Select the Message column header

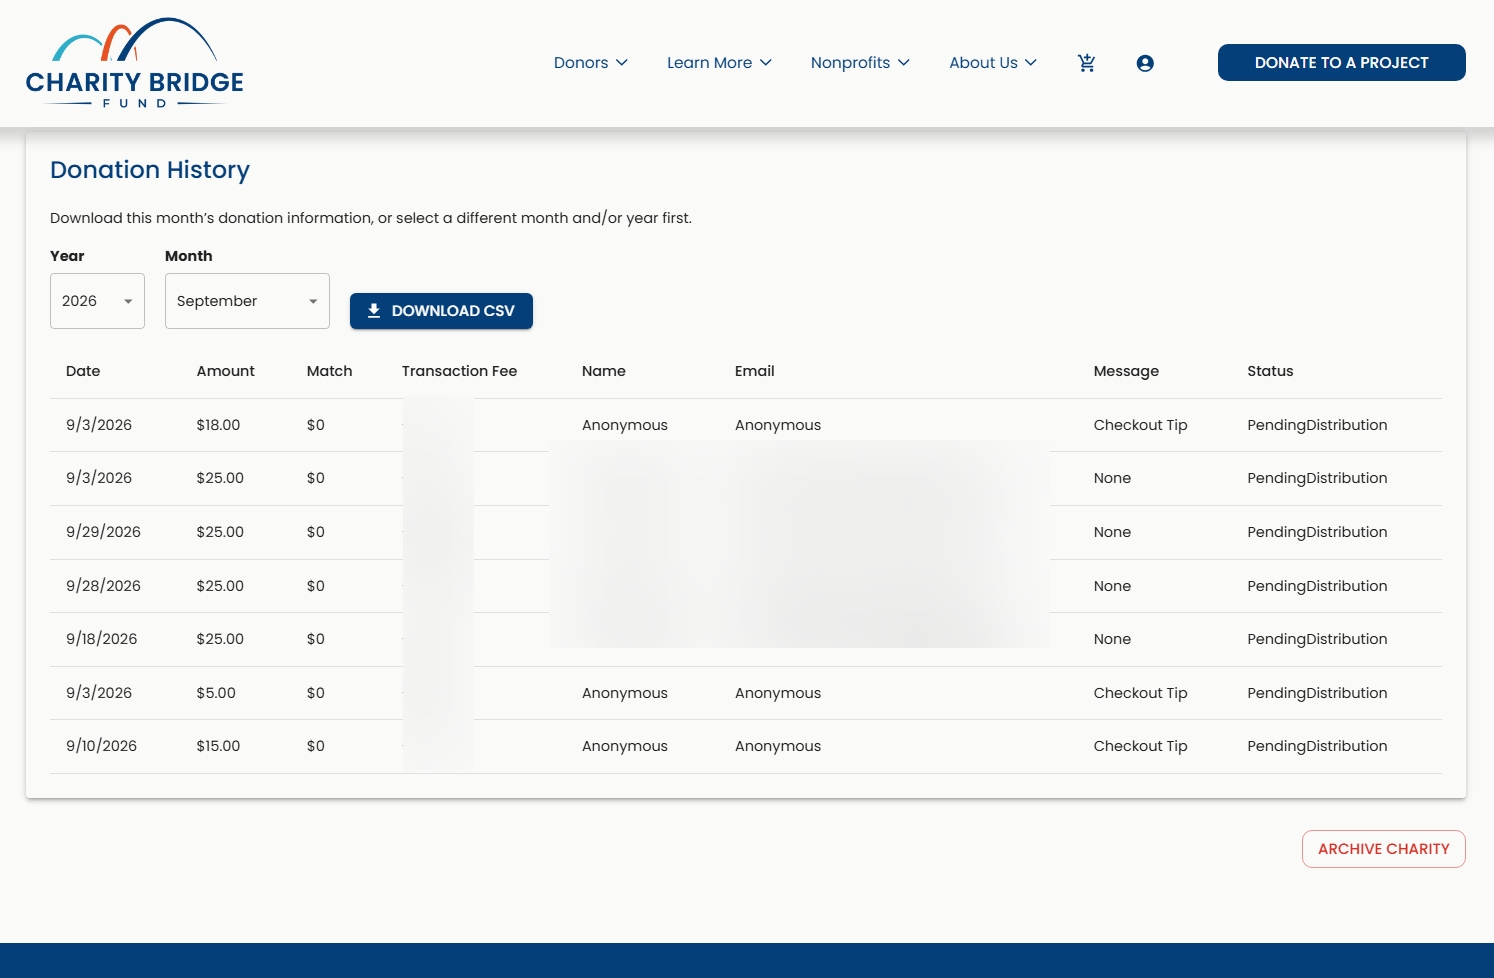(1126, 371)
